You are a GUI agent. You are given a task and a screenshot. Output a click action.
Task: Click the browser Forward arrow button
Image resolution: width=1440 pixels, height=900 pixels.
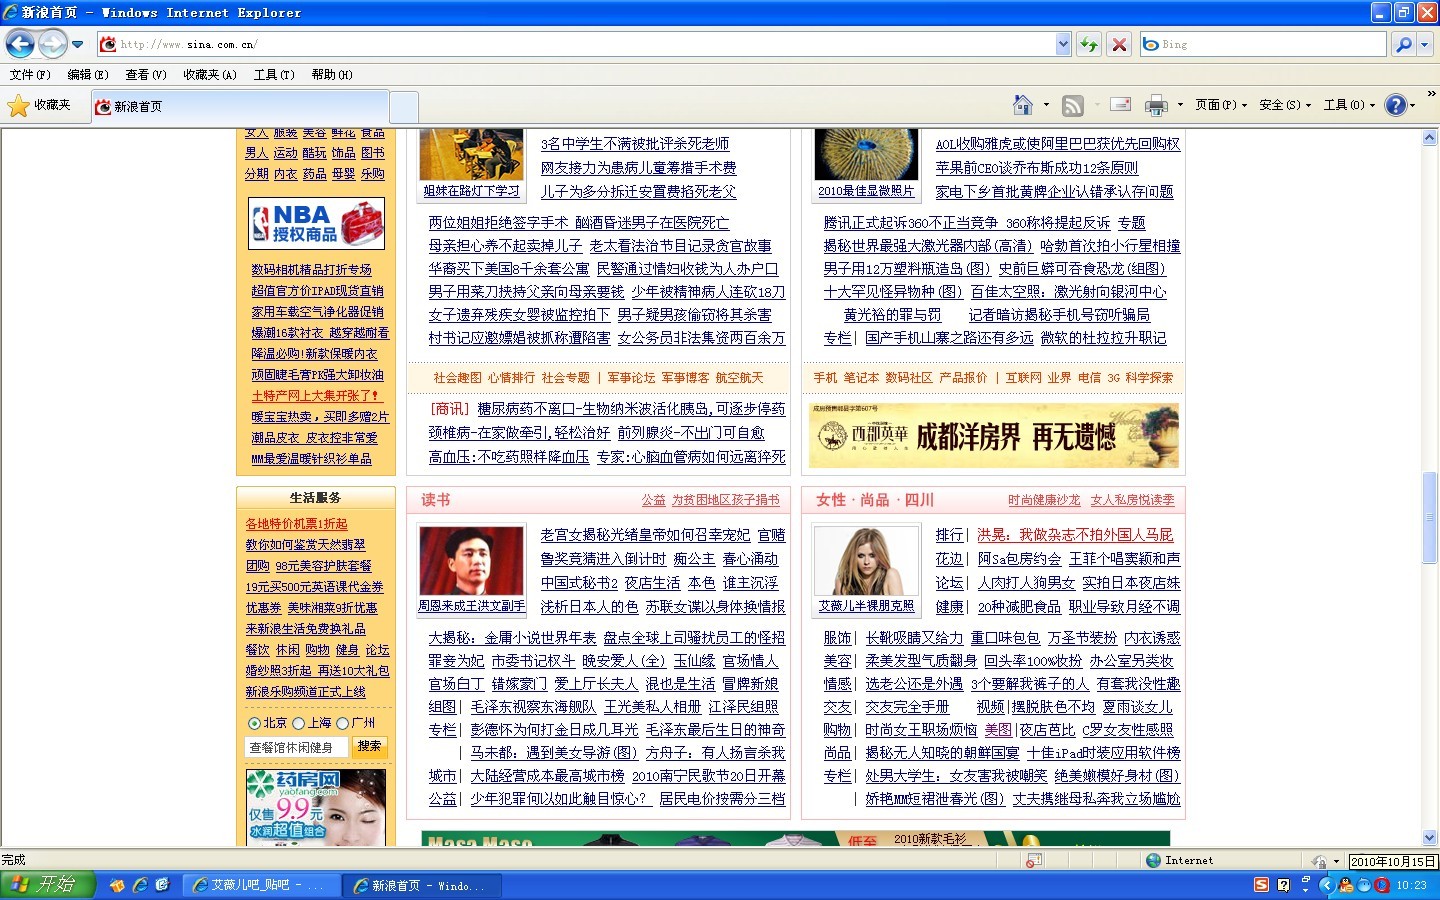[52, 44]
